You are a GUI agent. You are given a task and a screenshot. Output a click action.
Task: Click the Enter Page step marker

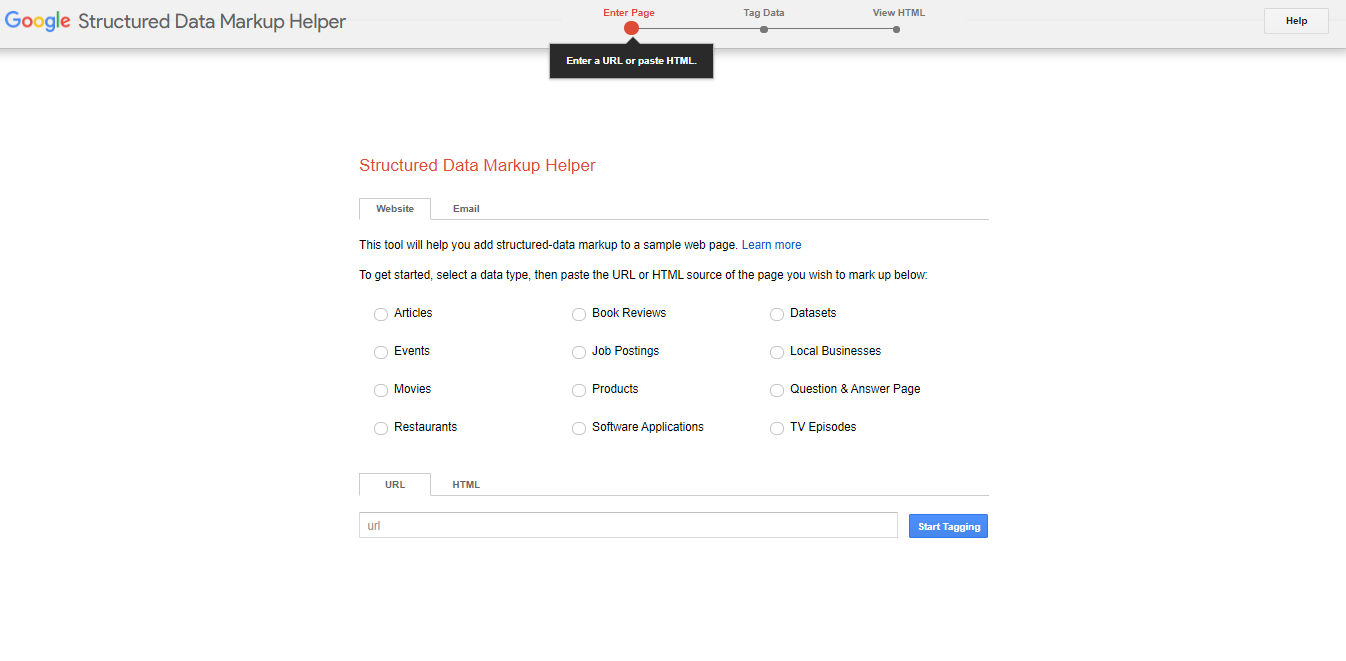[x=631, y=28]
